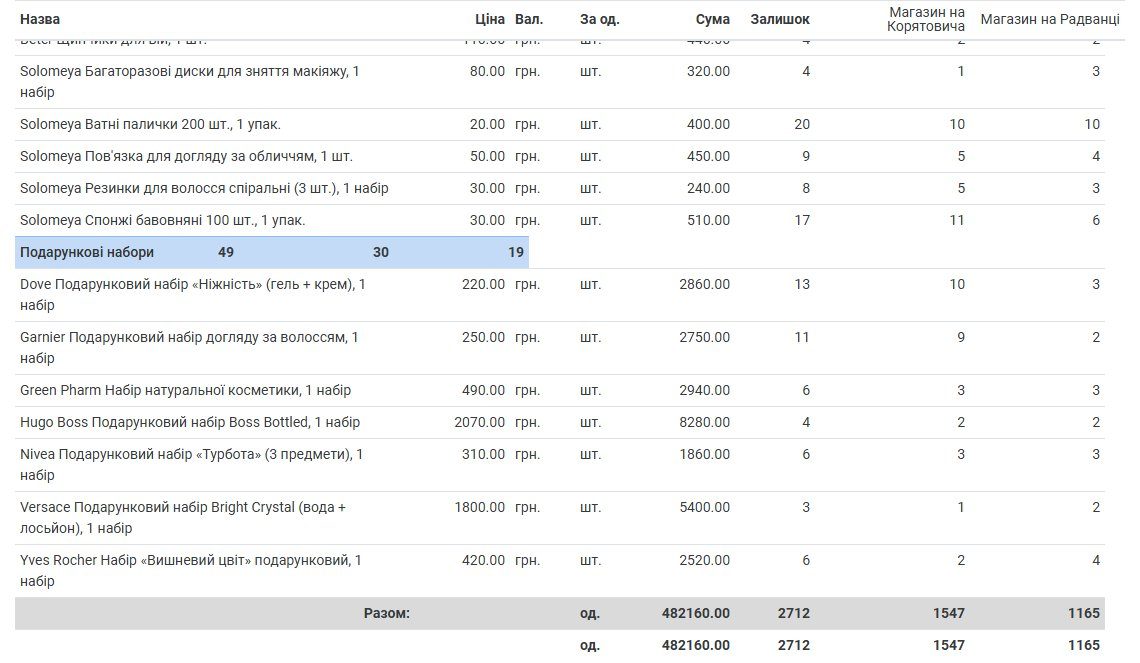Click the Залишок column header
Viewport: 1140px width, 663px height.
pyautogui.click(x=779, y=20)
